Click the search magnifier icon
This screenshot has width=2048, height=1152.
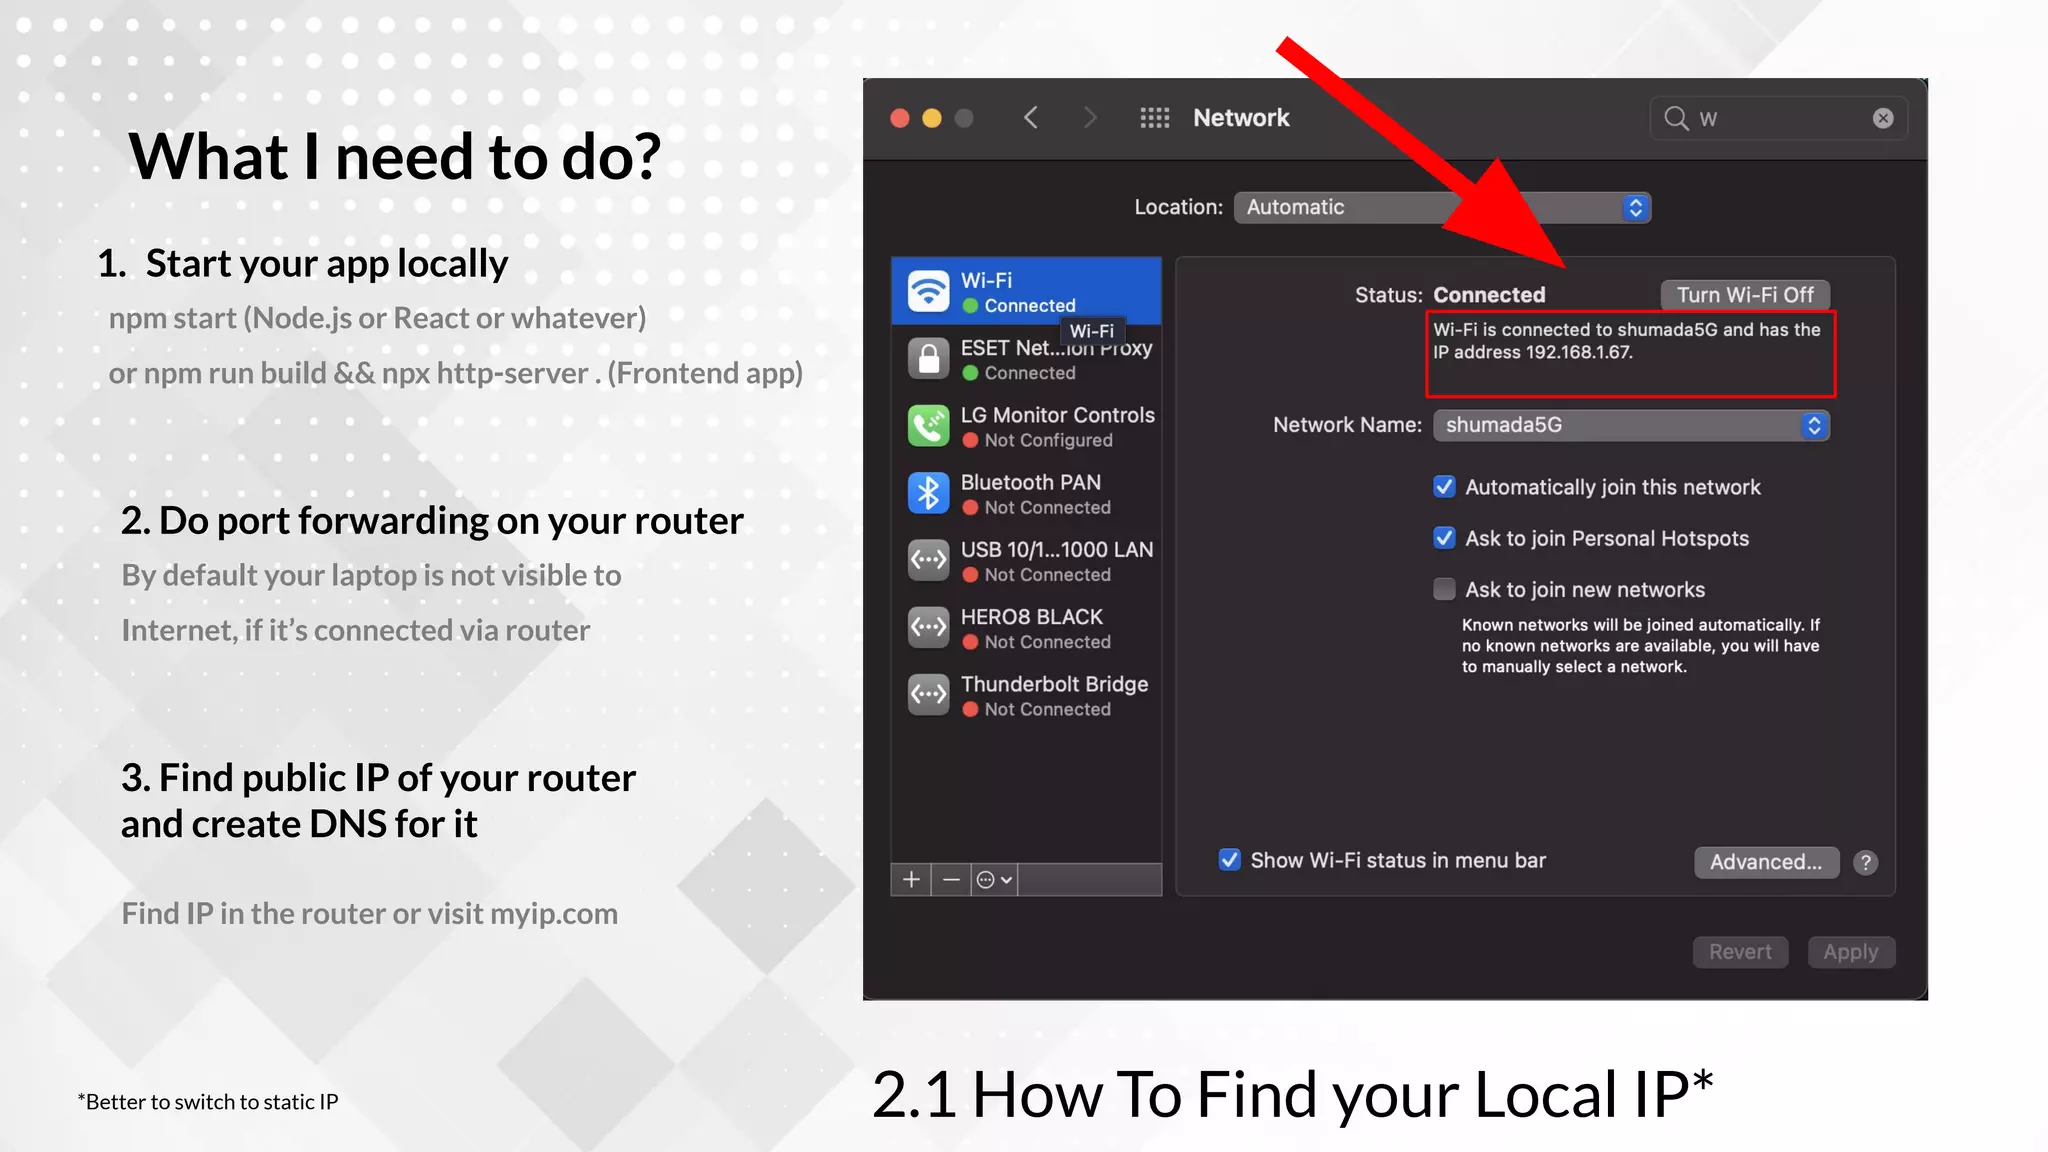click(x=1676, y=118)
